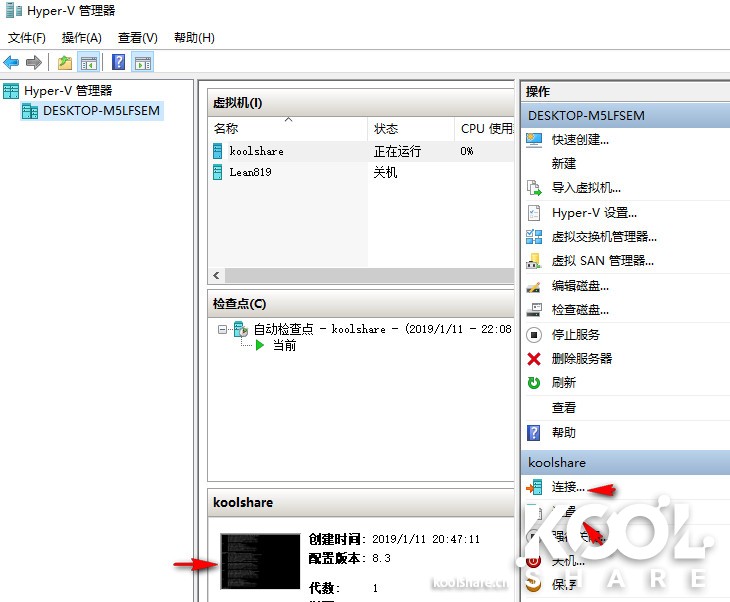This screenshot has width=730, height=602.
Task: Click the koolshare Actions section header
Action: [x=625, y=462]
